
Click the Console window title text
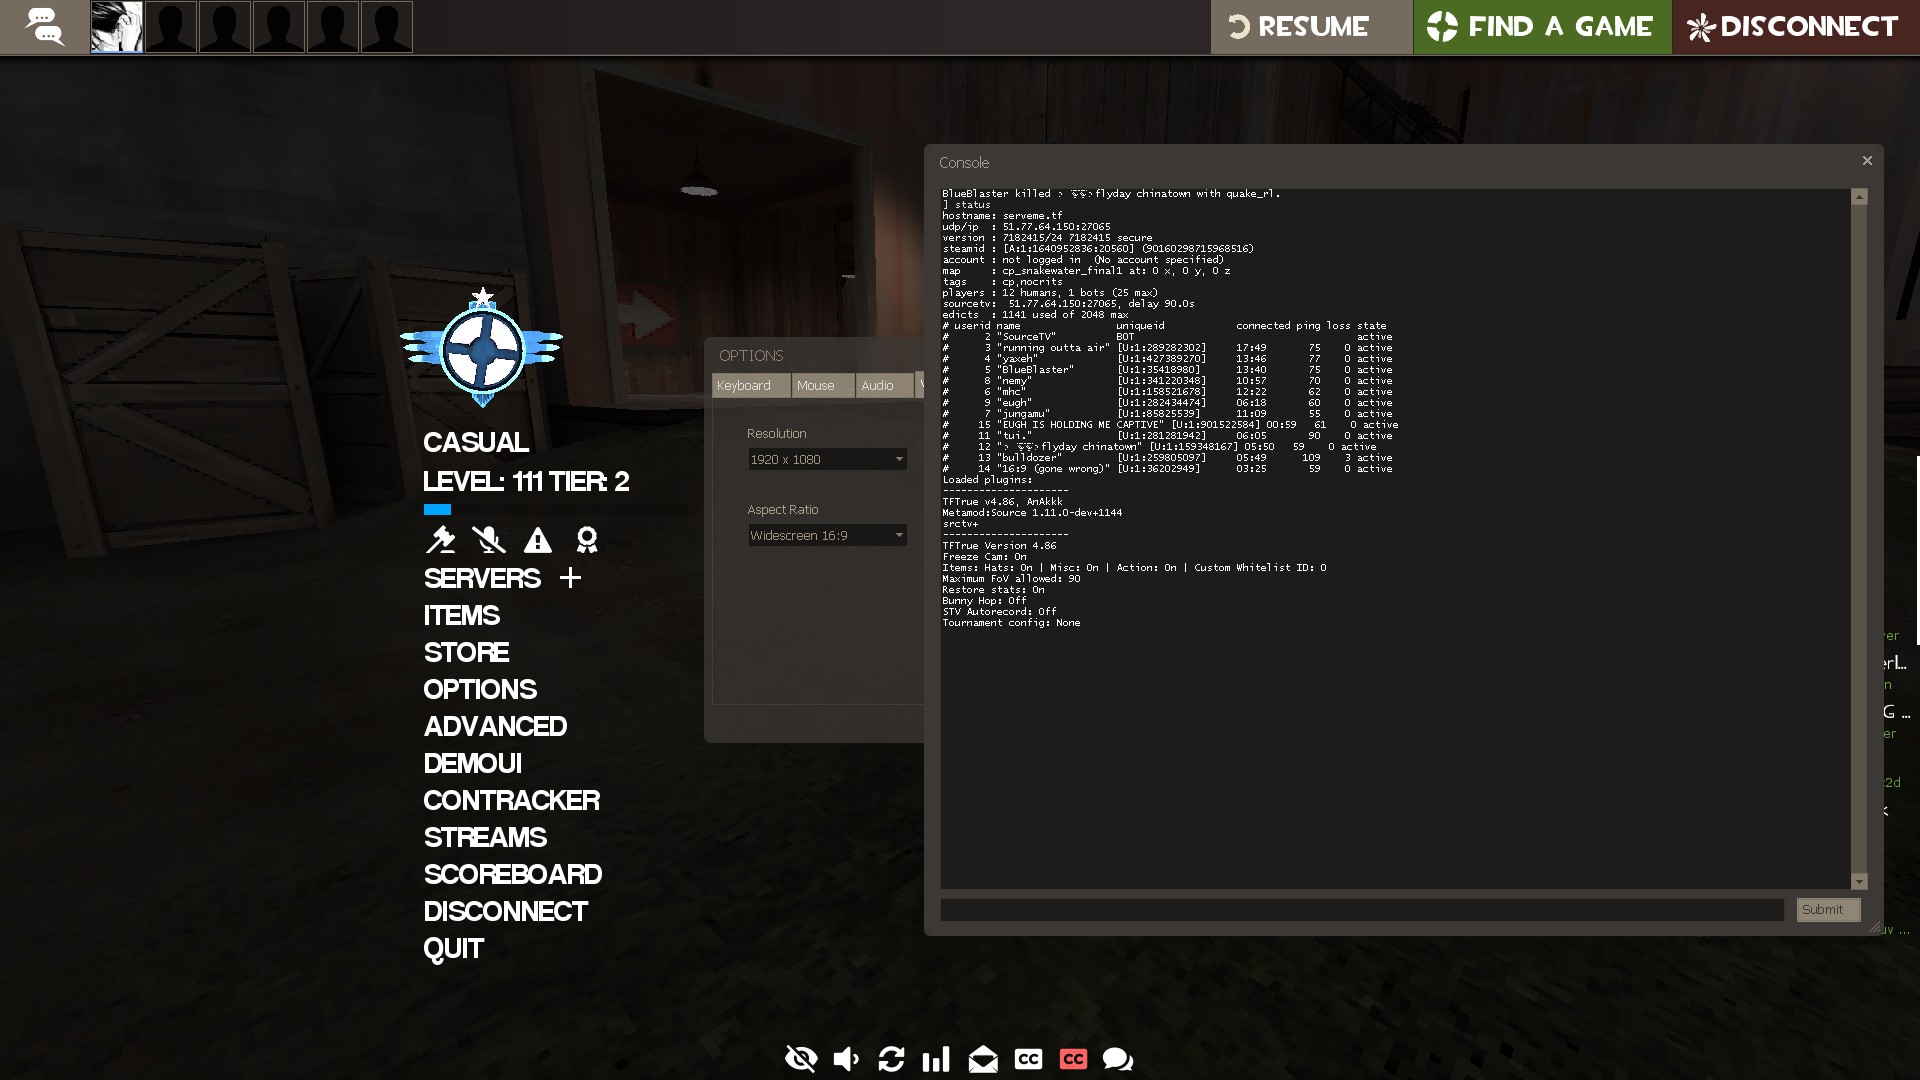pyautogui.click(x=964, y=162)
